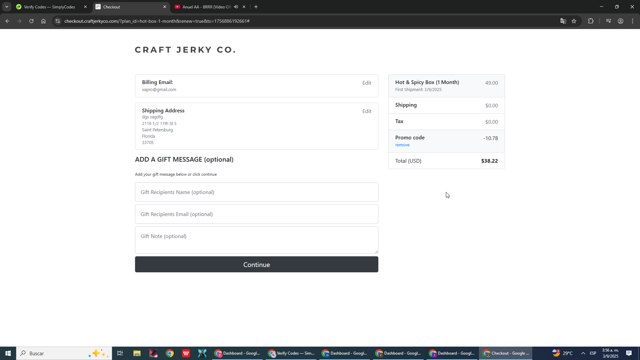
Task: Click the Gift Recipients Email field
Action: point(256,214)
